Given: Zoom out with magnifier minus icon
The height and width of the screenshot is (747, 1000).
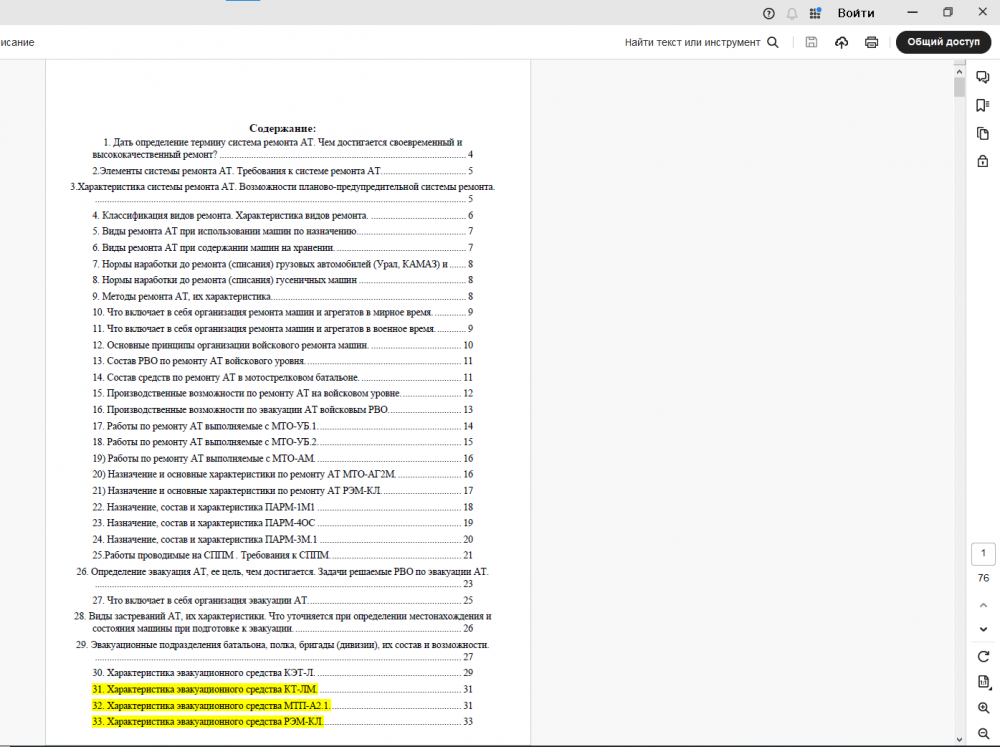Looking at the screenshot, I should click(x=983, y=733).
